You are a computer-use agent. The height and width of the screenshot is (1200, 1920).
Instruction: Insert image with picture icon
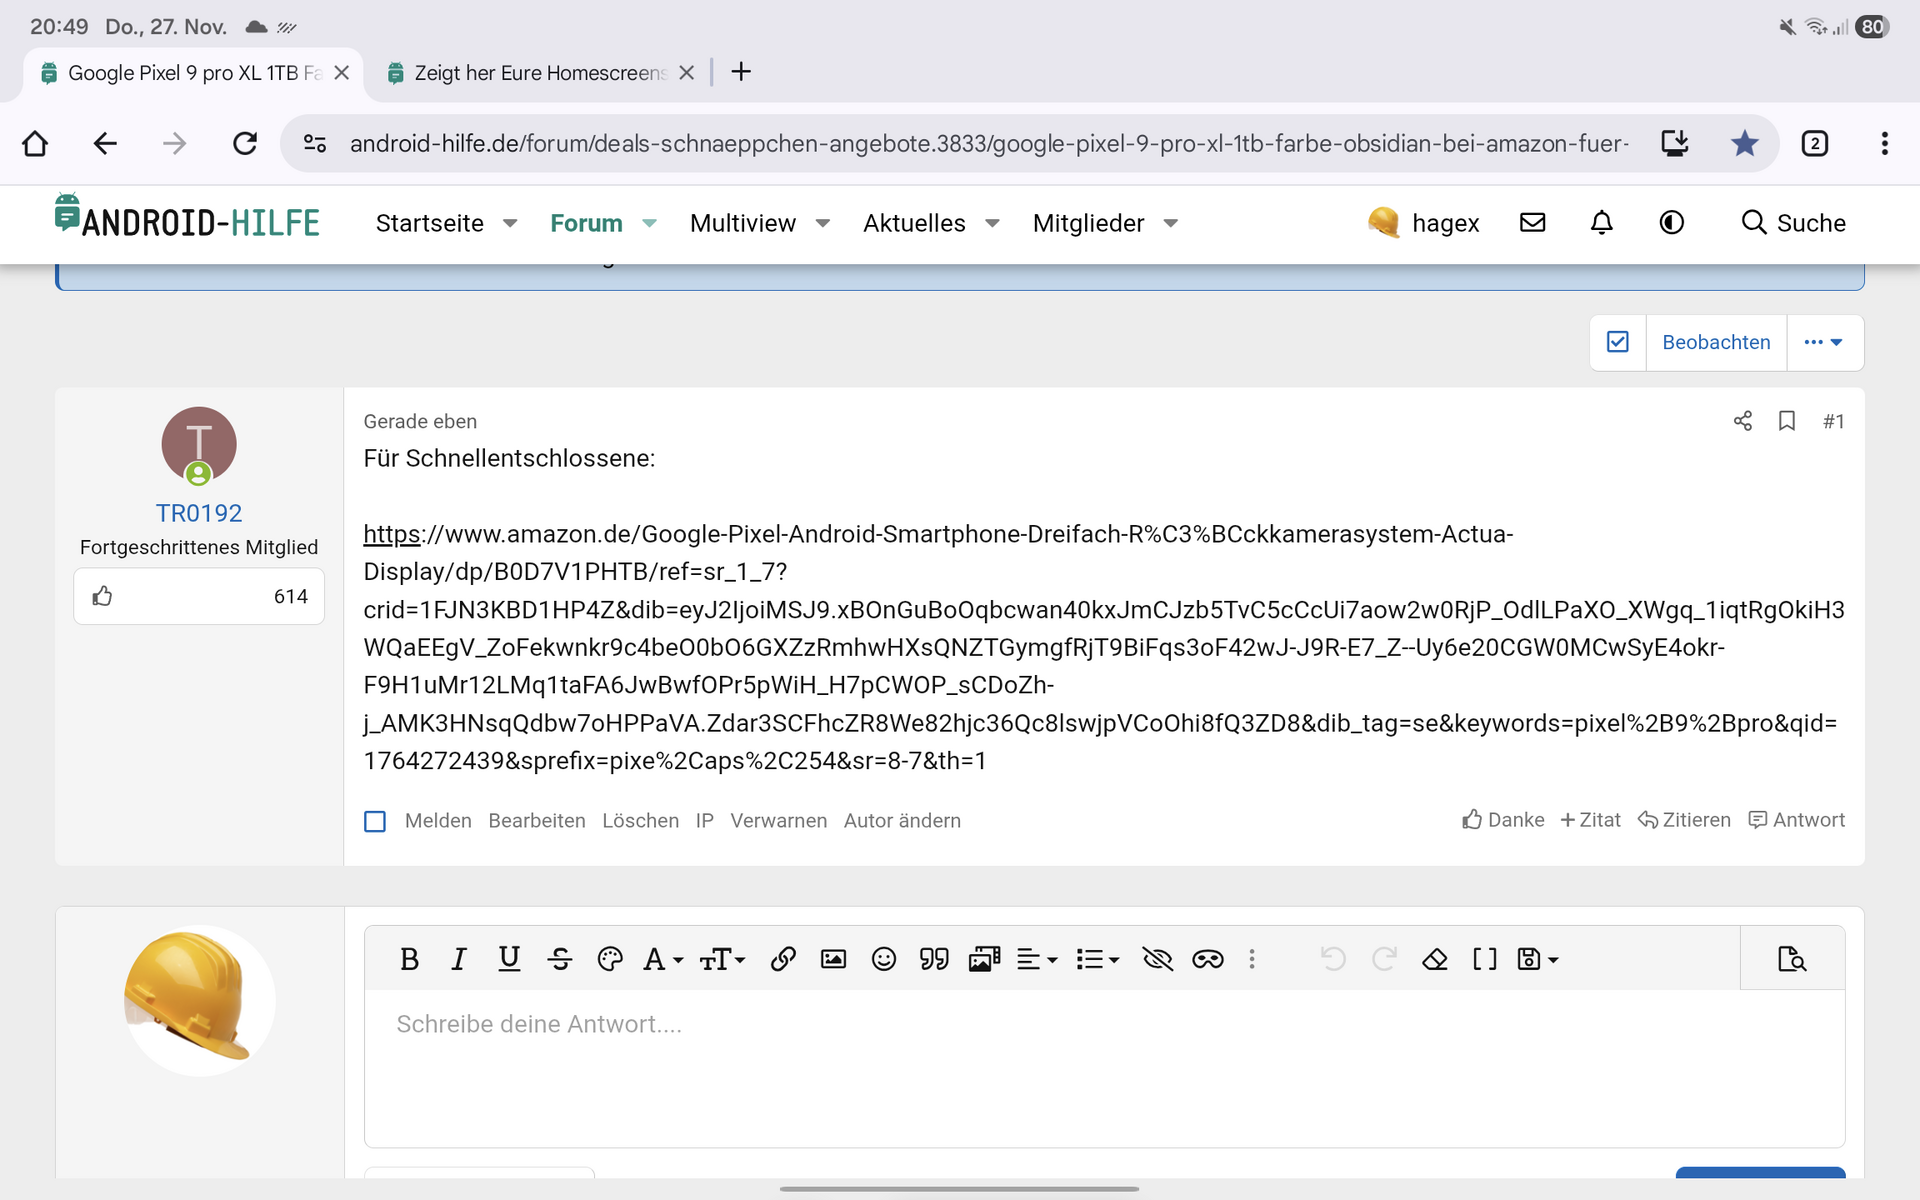click(x=833, y=959)
